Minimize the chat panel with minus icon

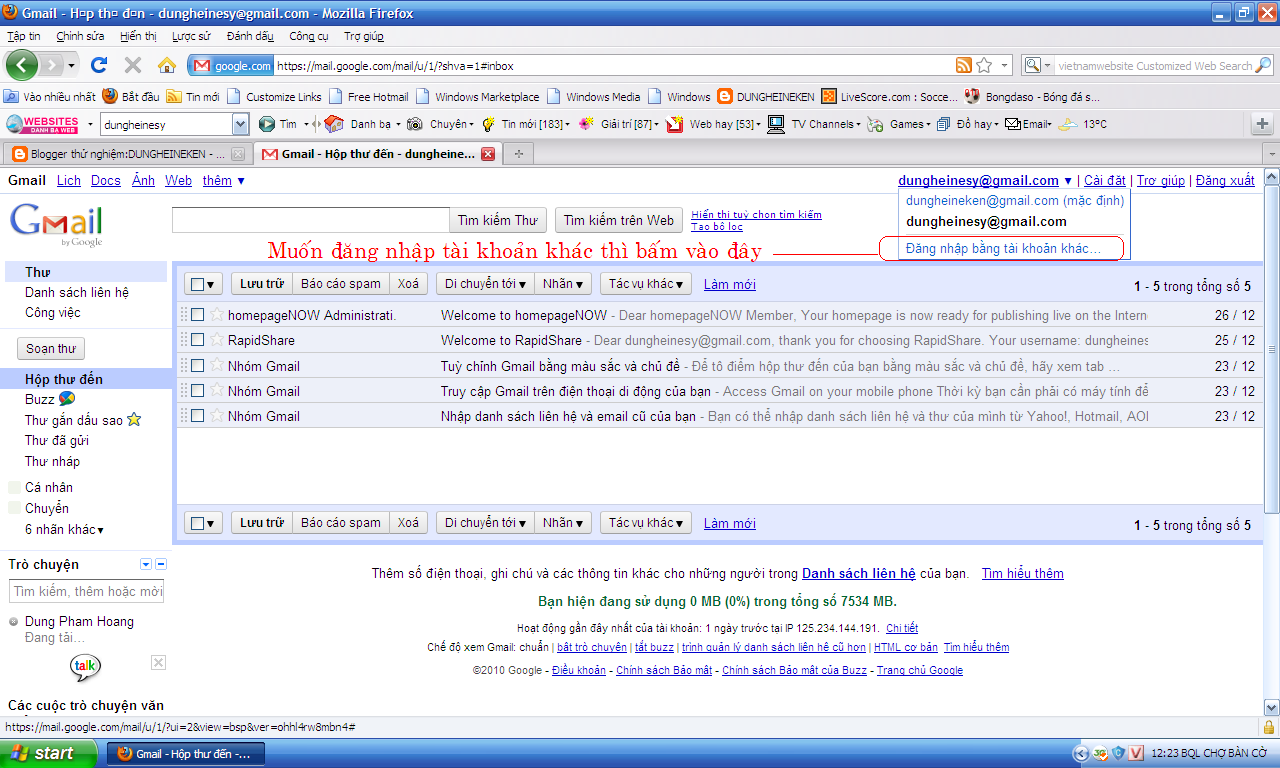click(161, 565)
